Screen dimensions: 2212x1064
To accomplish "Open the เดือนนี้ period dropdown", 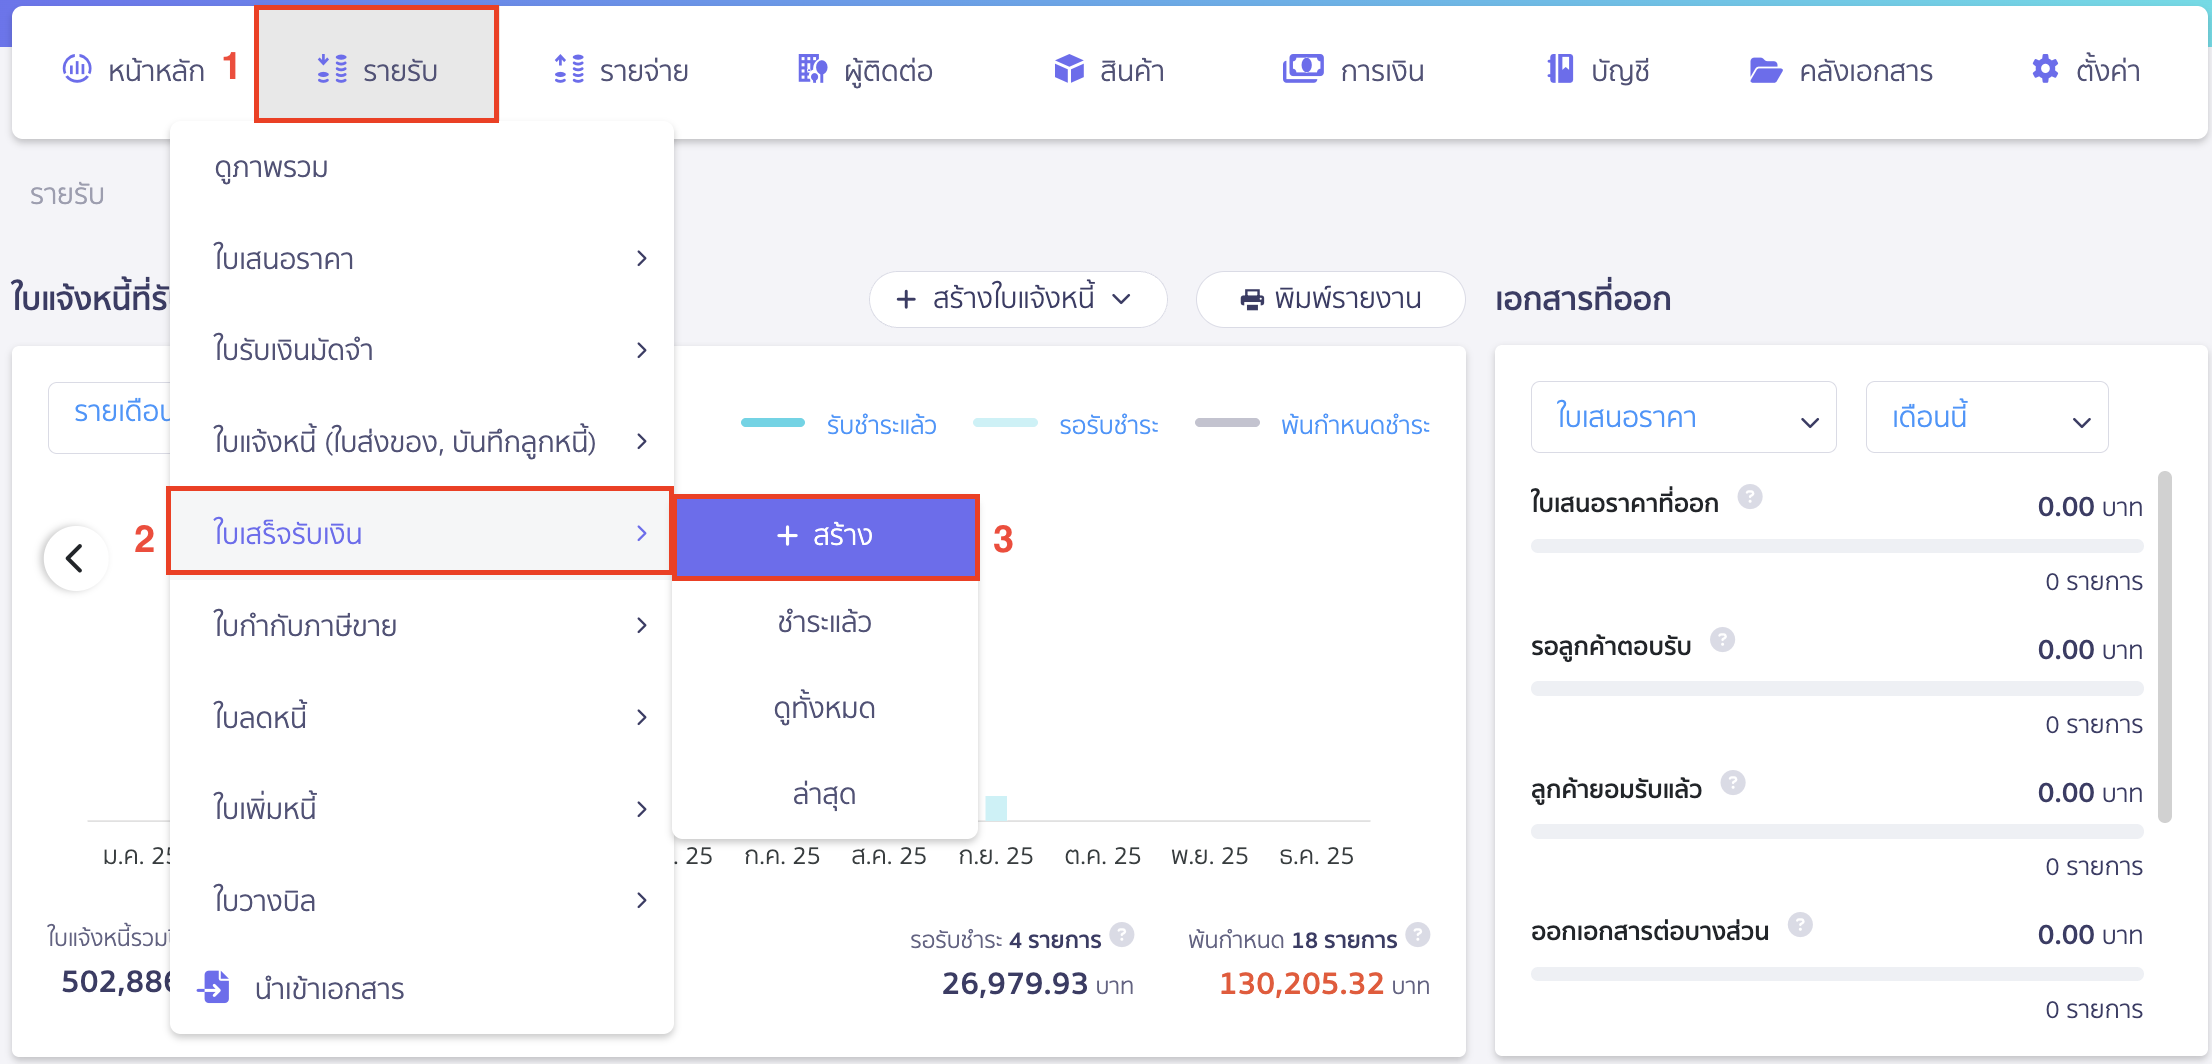I will coord(1986,417).
